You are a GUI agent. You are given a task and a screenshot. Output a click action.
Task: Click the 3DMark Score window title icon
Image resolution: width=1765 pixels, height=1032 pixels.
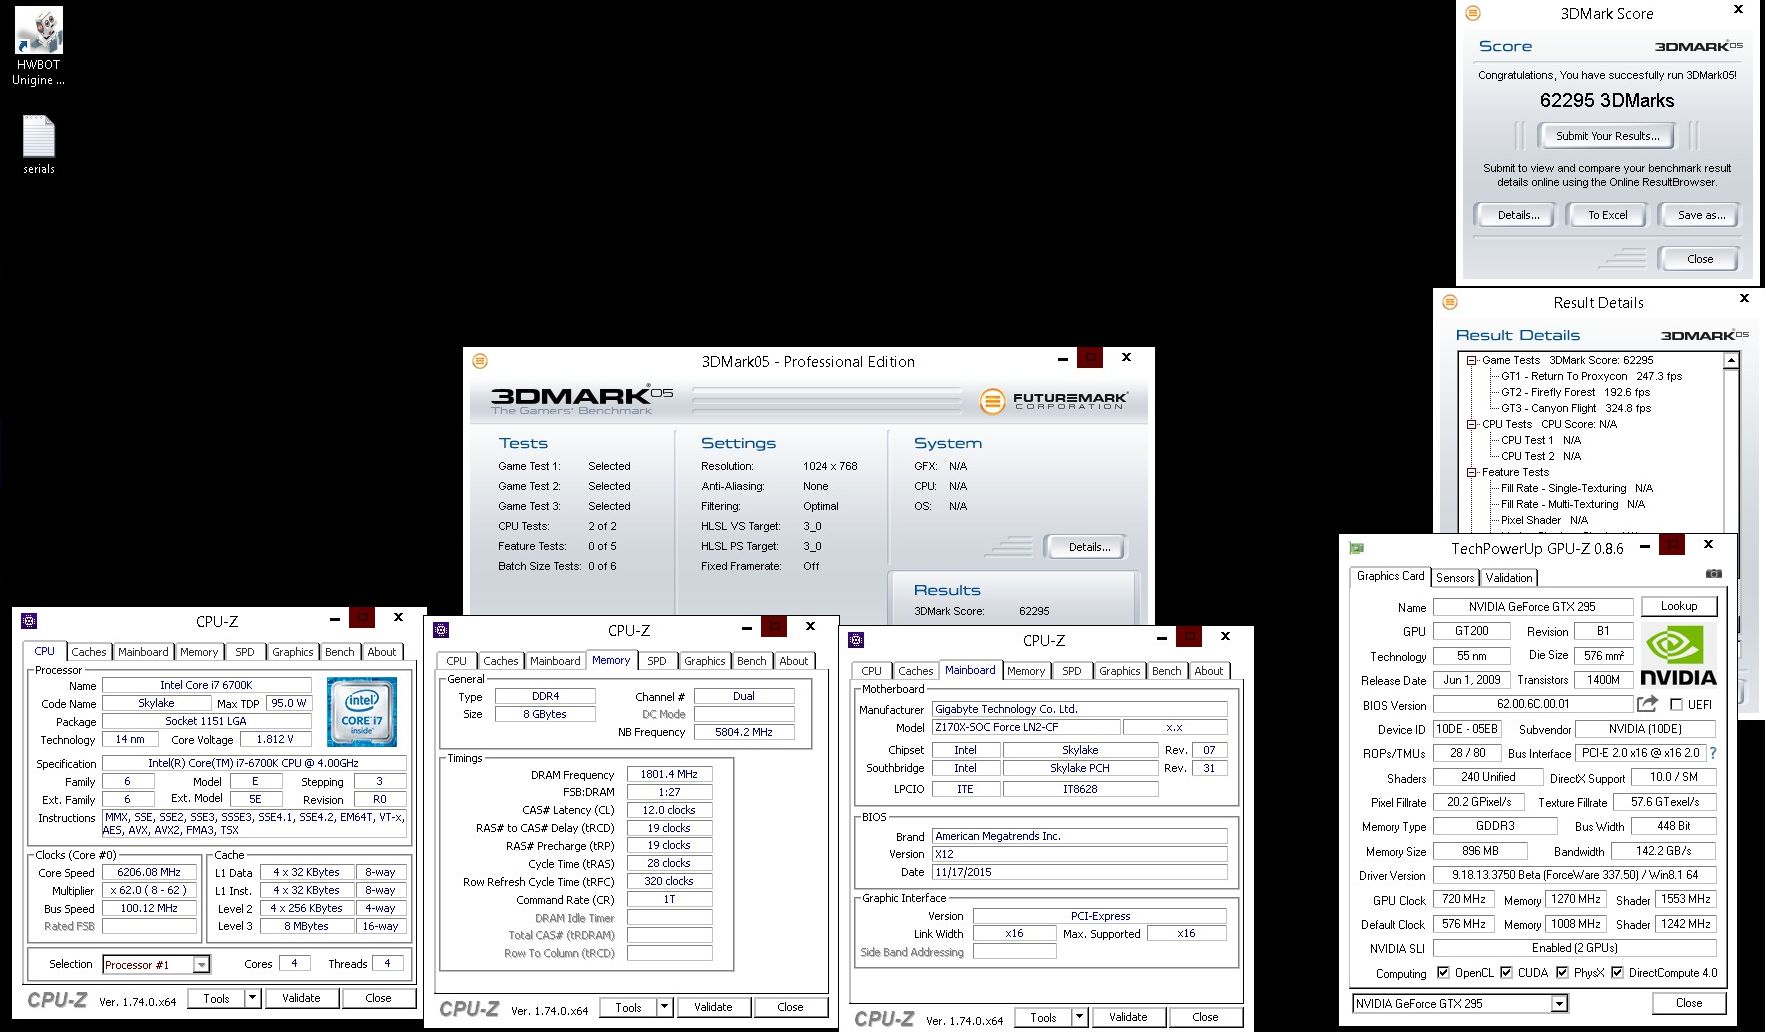(x=1472, y=13)
